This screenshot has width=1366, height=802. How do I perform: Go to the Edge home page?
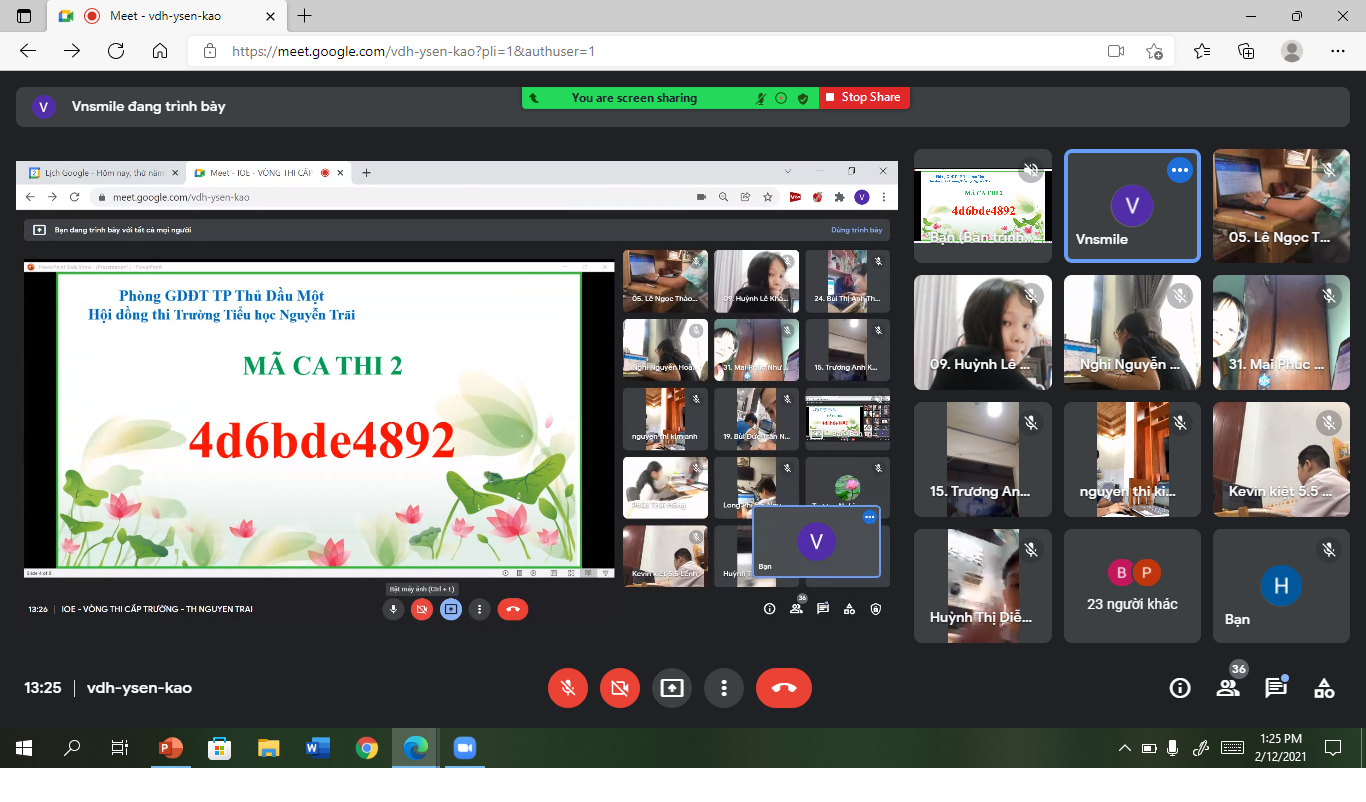coord(160,51)
